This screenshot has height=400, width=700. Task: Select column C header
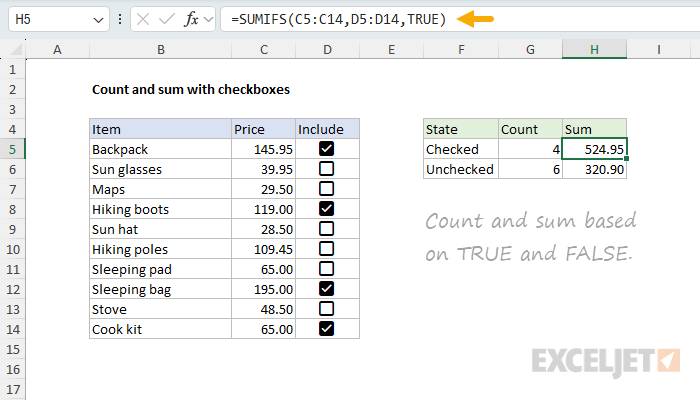point(264,50)
